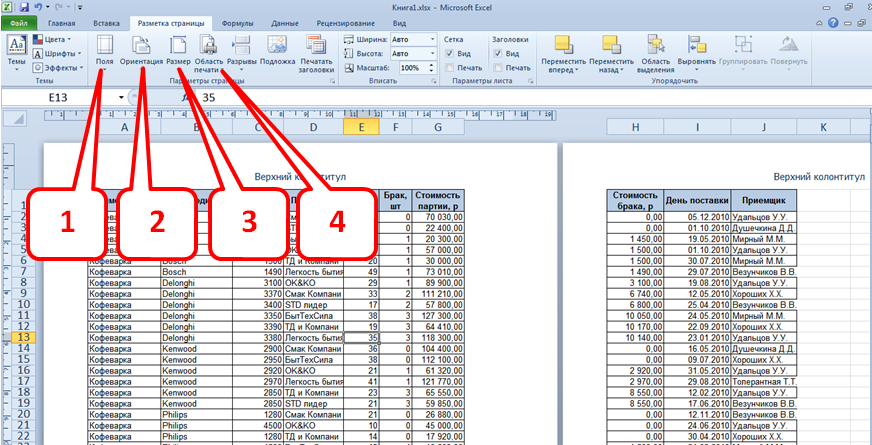Switch to the Формулы tab

pyautogui.click(x=237, y=20)
